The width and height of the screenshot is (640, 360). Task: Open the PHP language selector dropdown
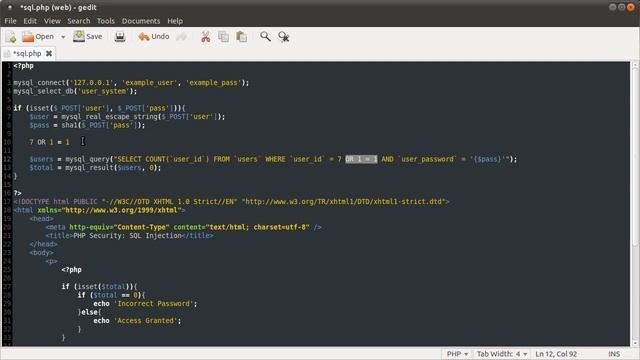pos(457,354)
